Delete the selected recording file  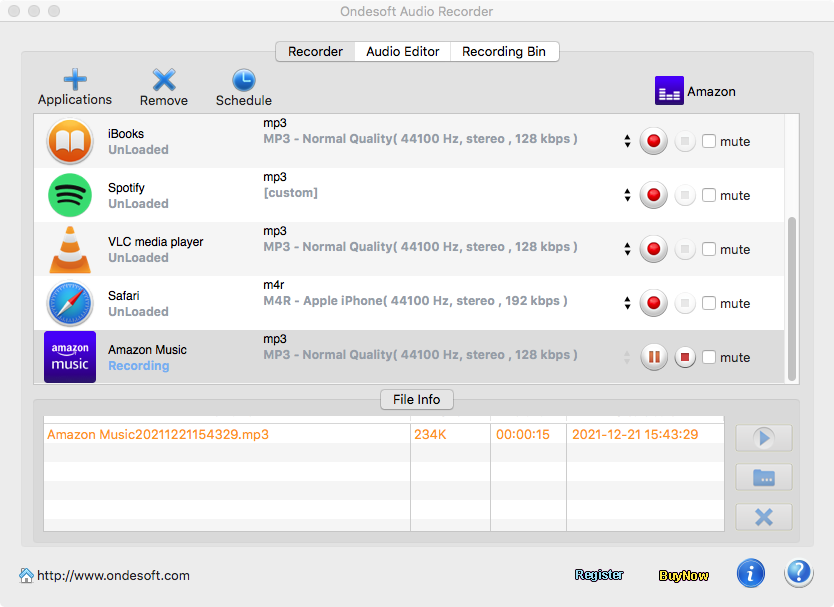pyautogui.click(x=763, y=517)
